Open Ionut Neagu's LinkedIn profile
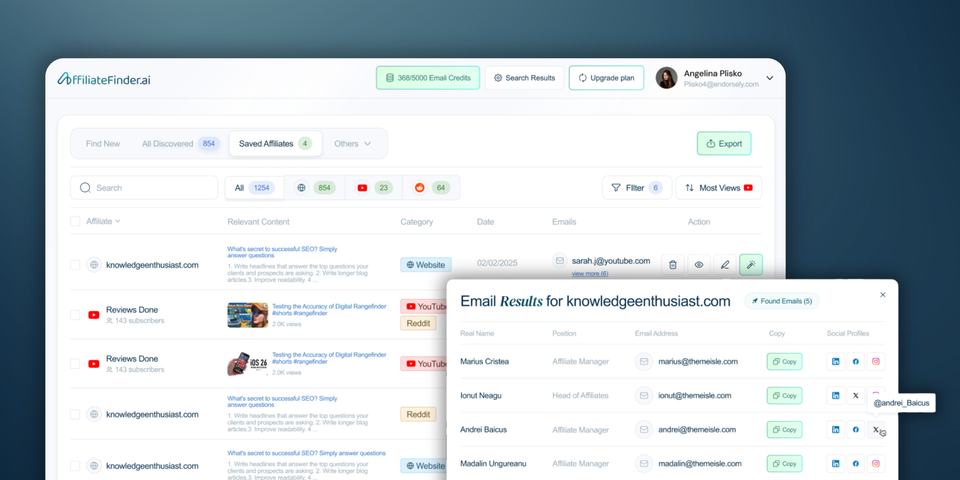 click(835, 396)
